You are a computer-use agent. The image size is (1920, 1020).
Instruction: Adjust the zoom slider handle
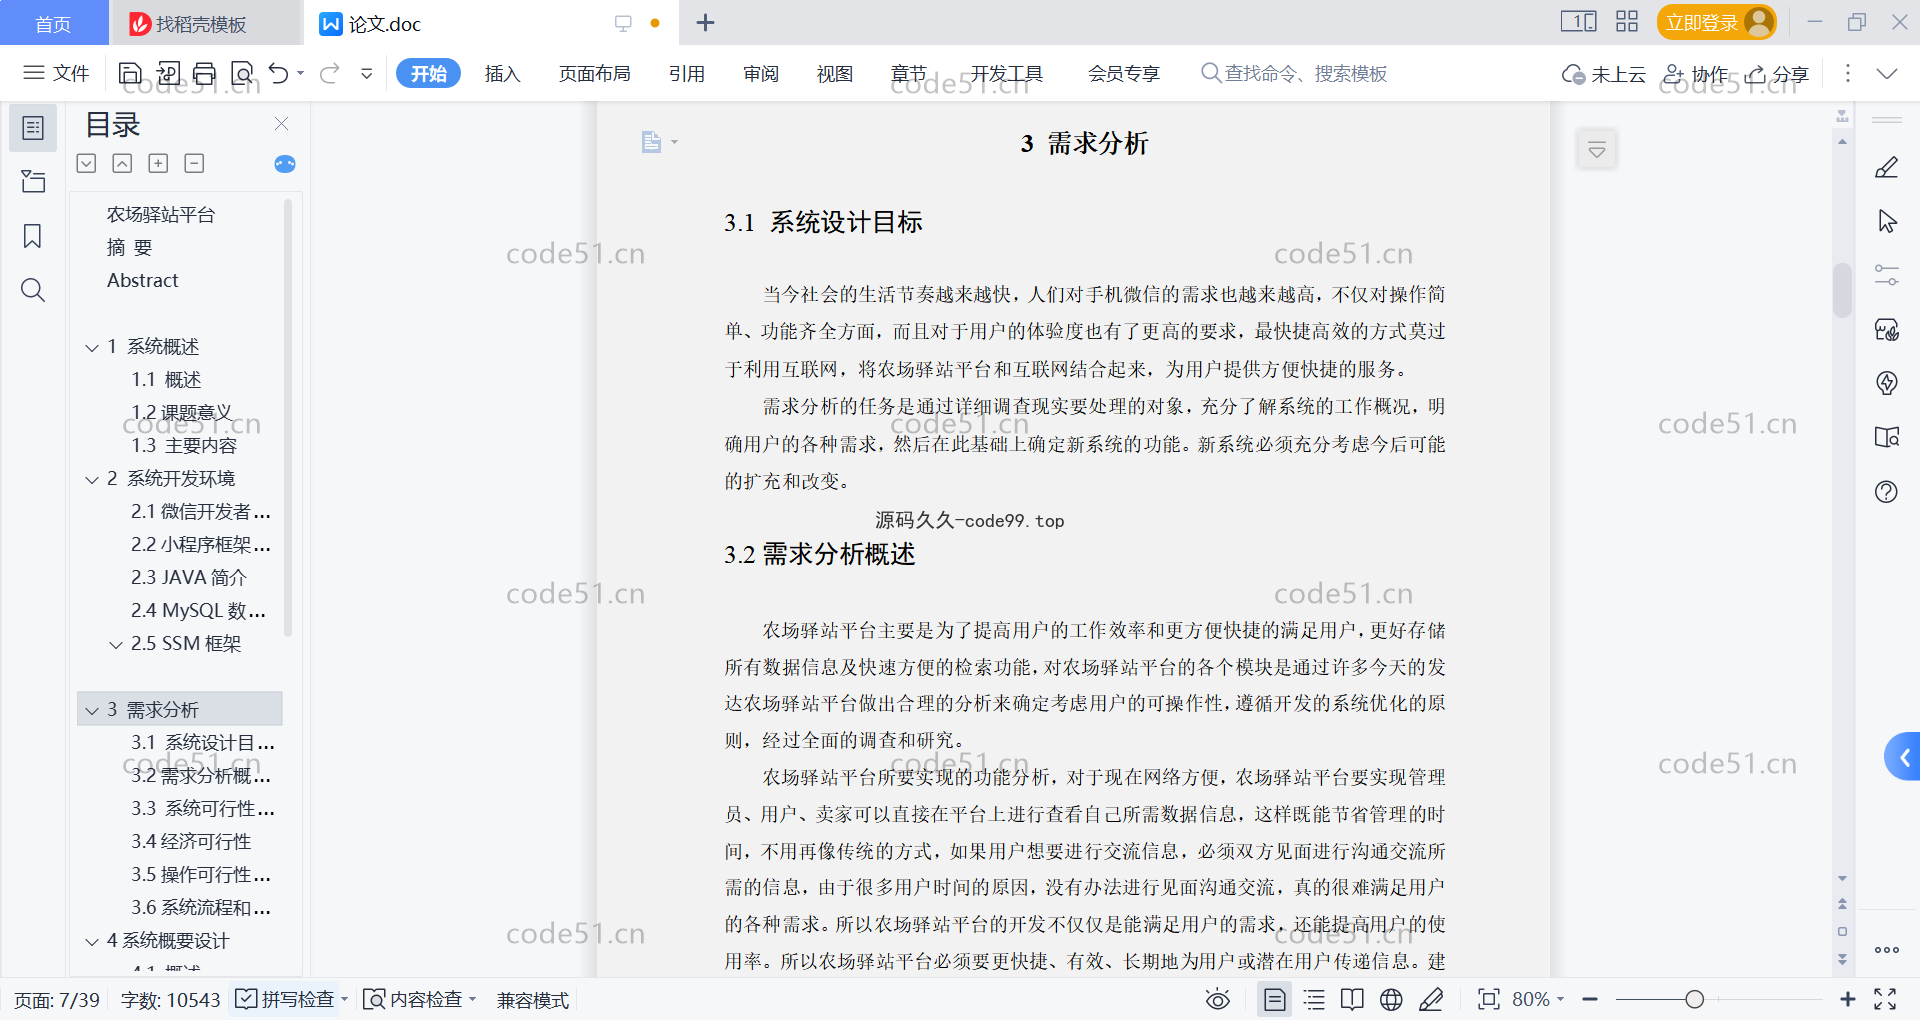(1694, 999)
